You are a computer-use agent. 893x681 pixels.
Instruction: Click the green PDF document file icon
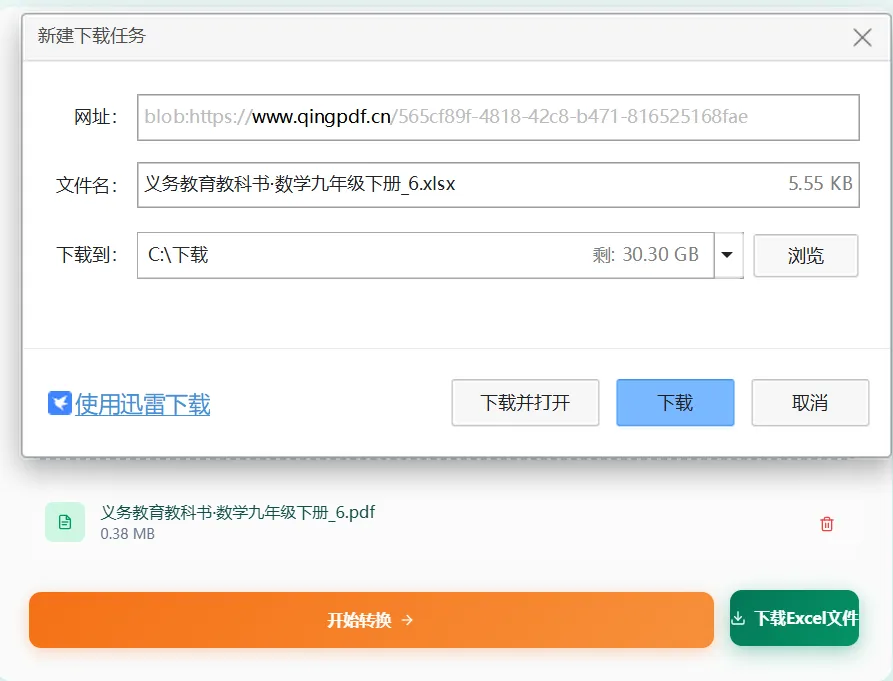pos(65,522)
